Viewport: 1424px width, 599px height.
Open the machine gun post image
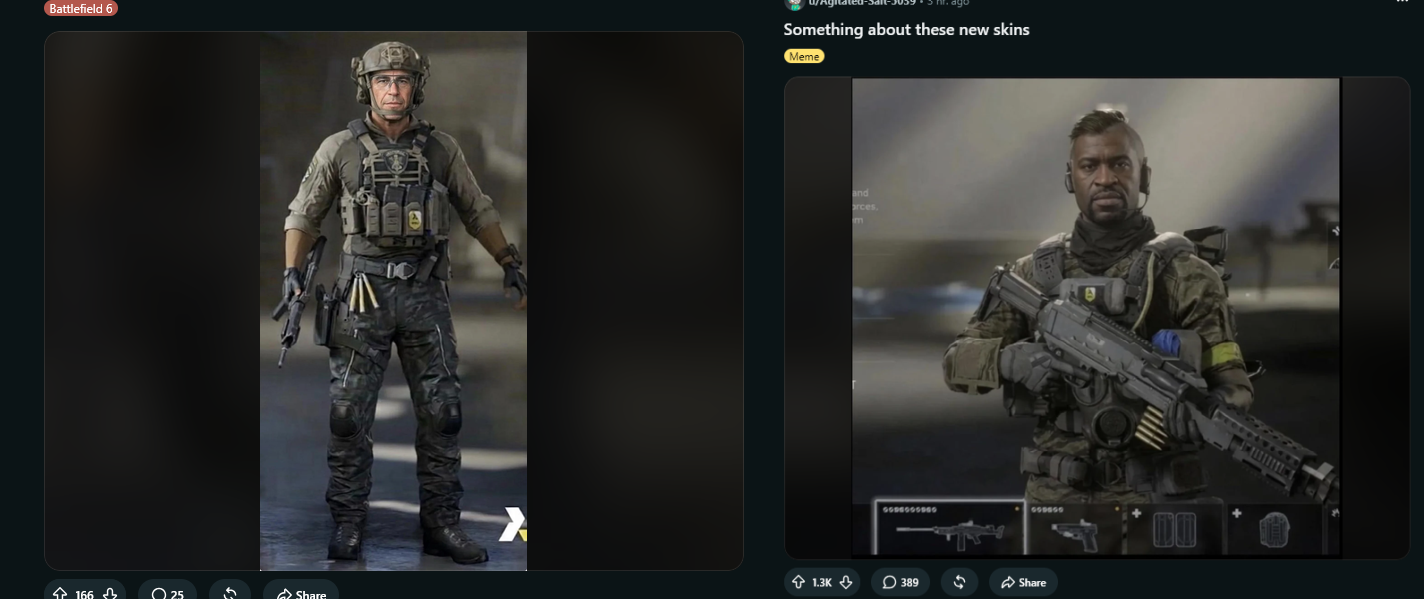coord(1096,317)
